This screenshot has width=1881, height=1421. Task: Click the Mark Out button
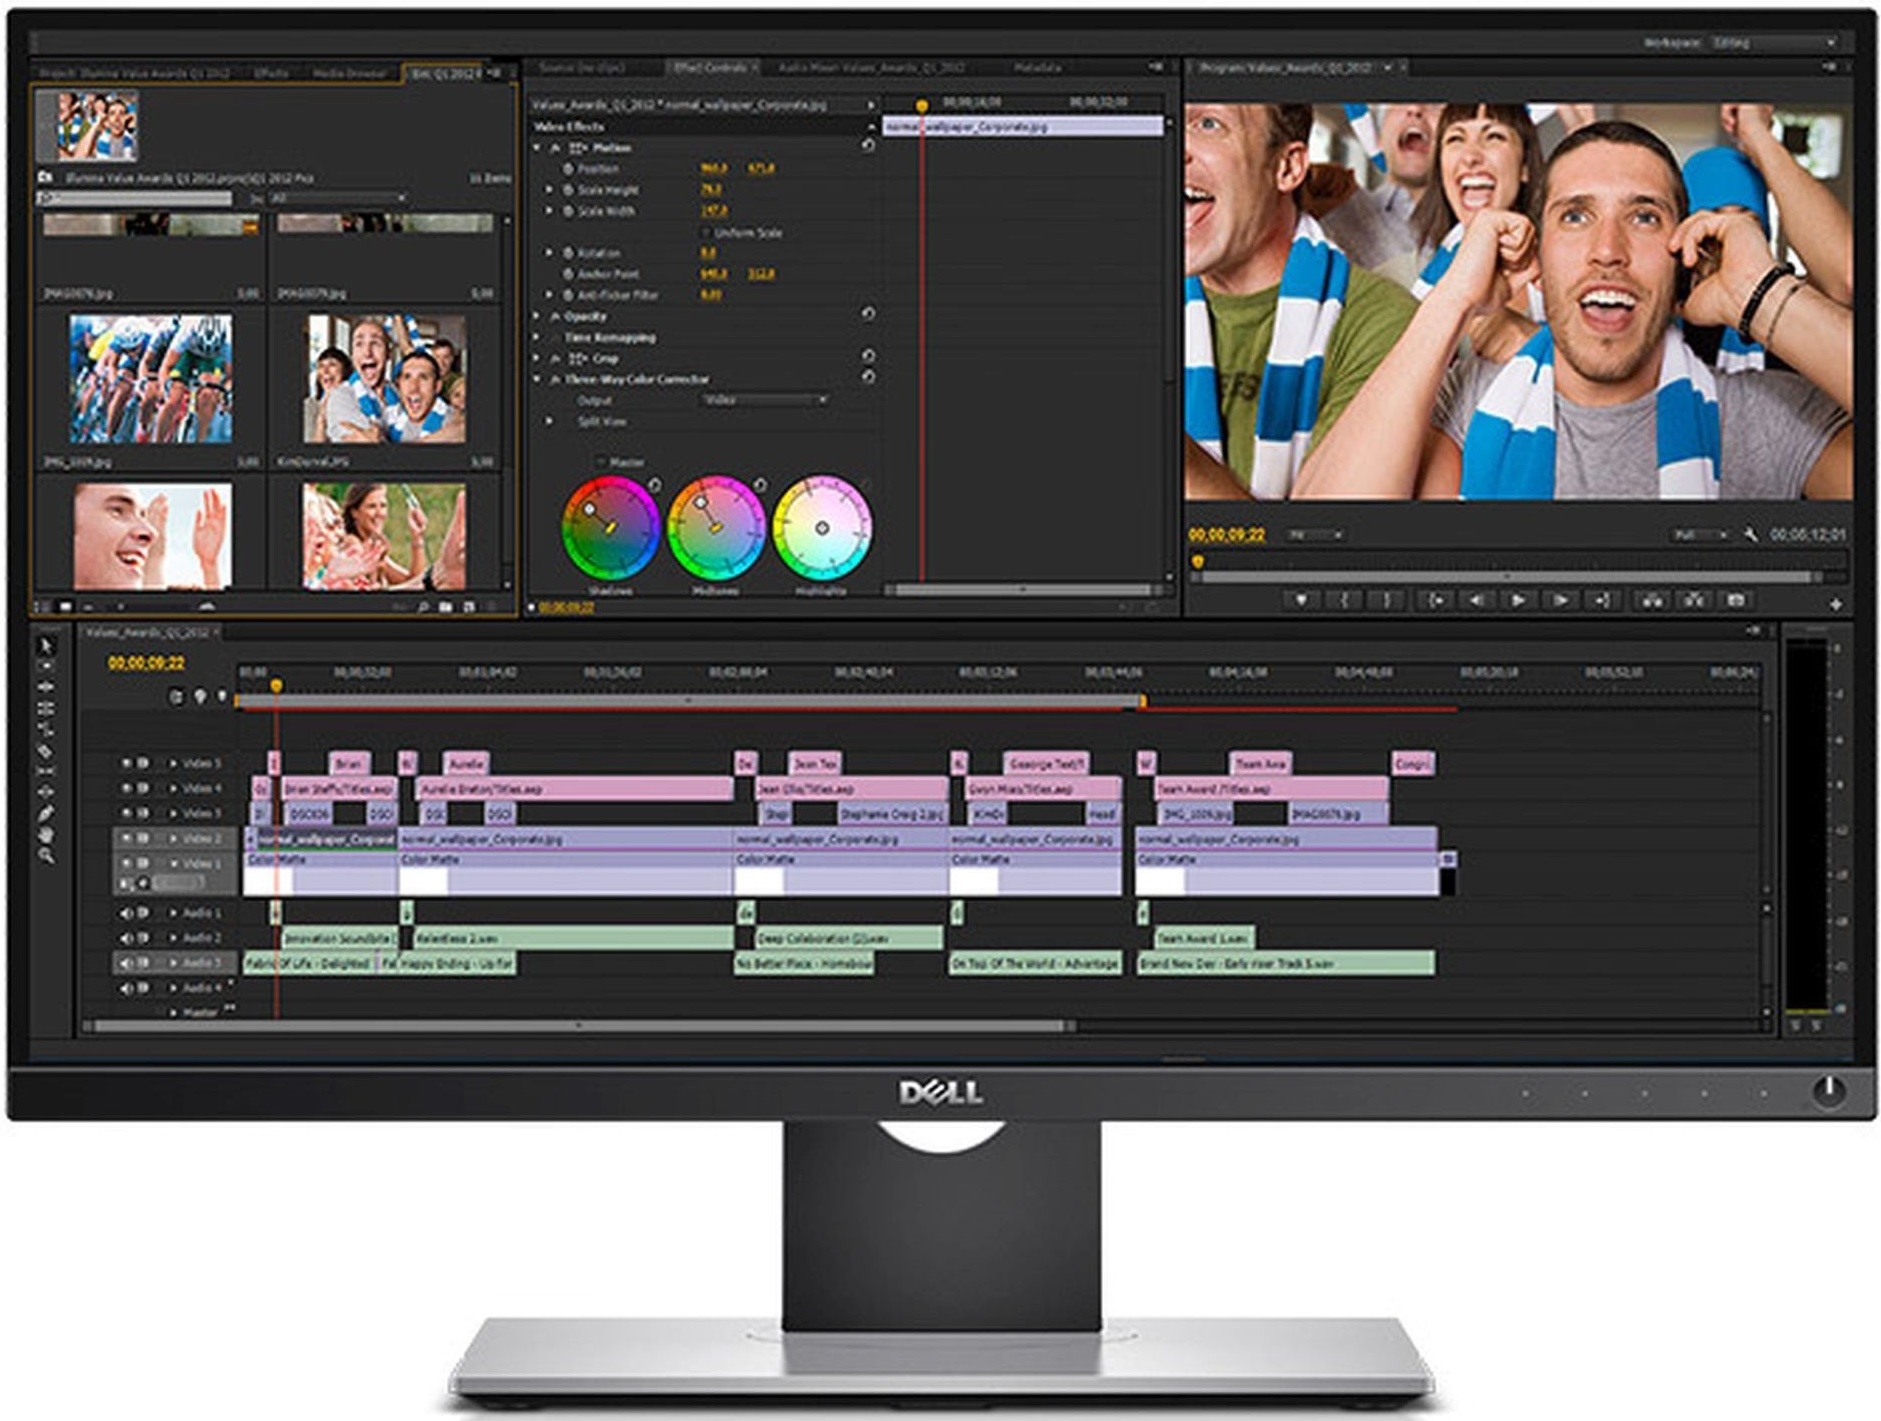coord(1388,600)
